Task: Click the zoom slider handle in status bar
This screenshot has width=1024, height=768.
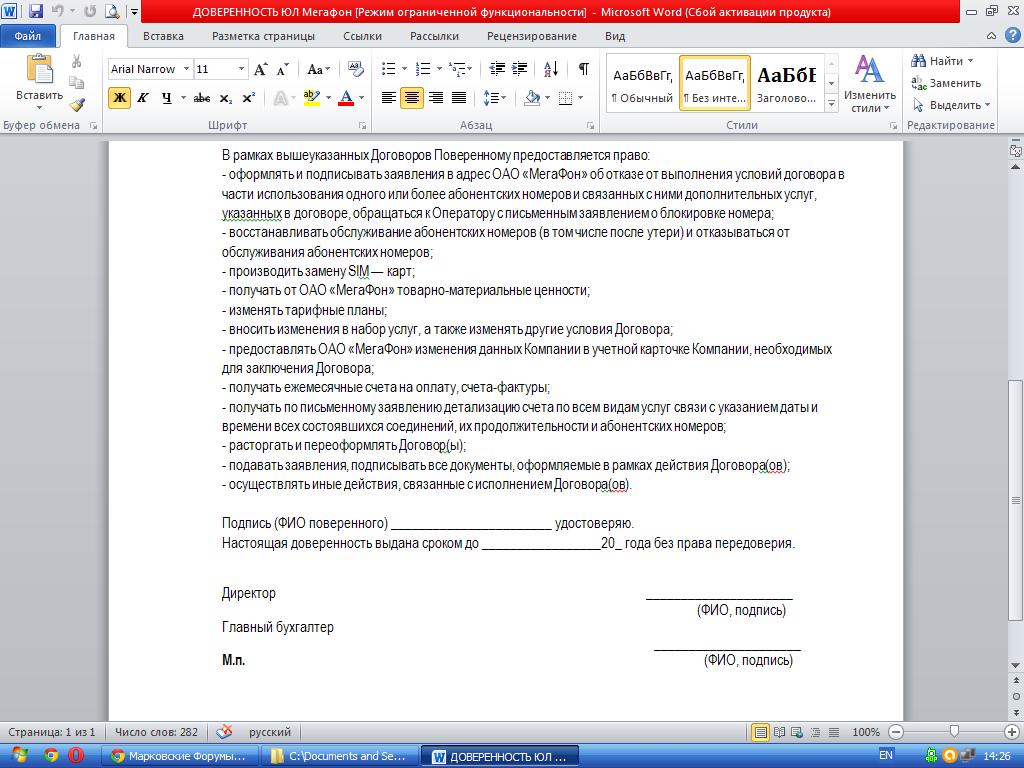Action: point(955,732)
